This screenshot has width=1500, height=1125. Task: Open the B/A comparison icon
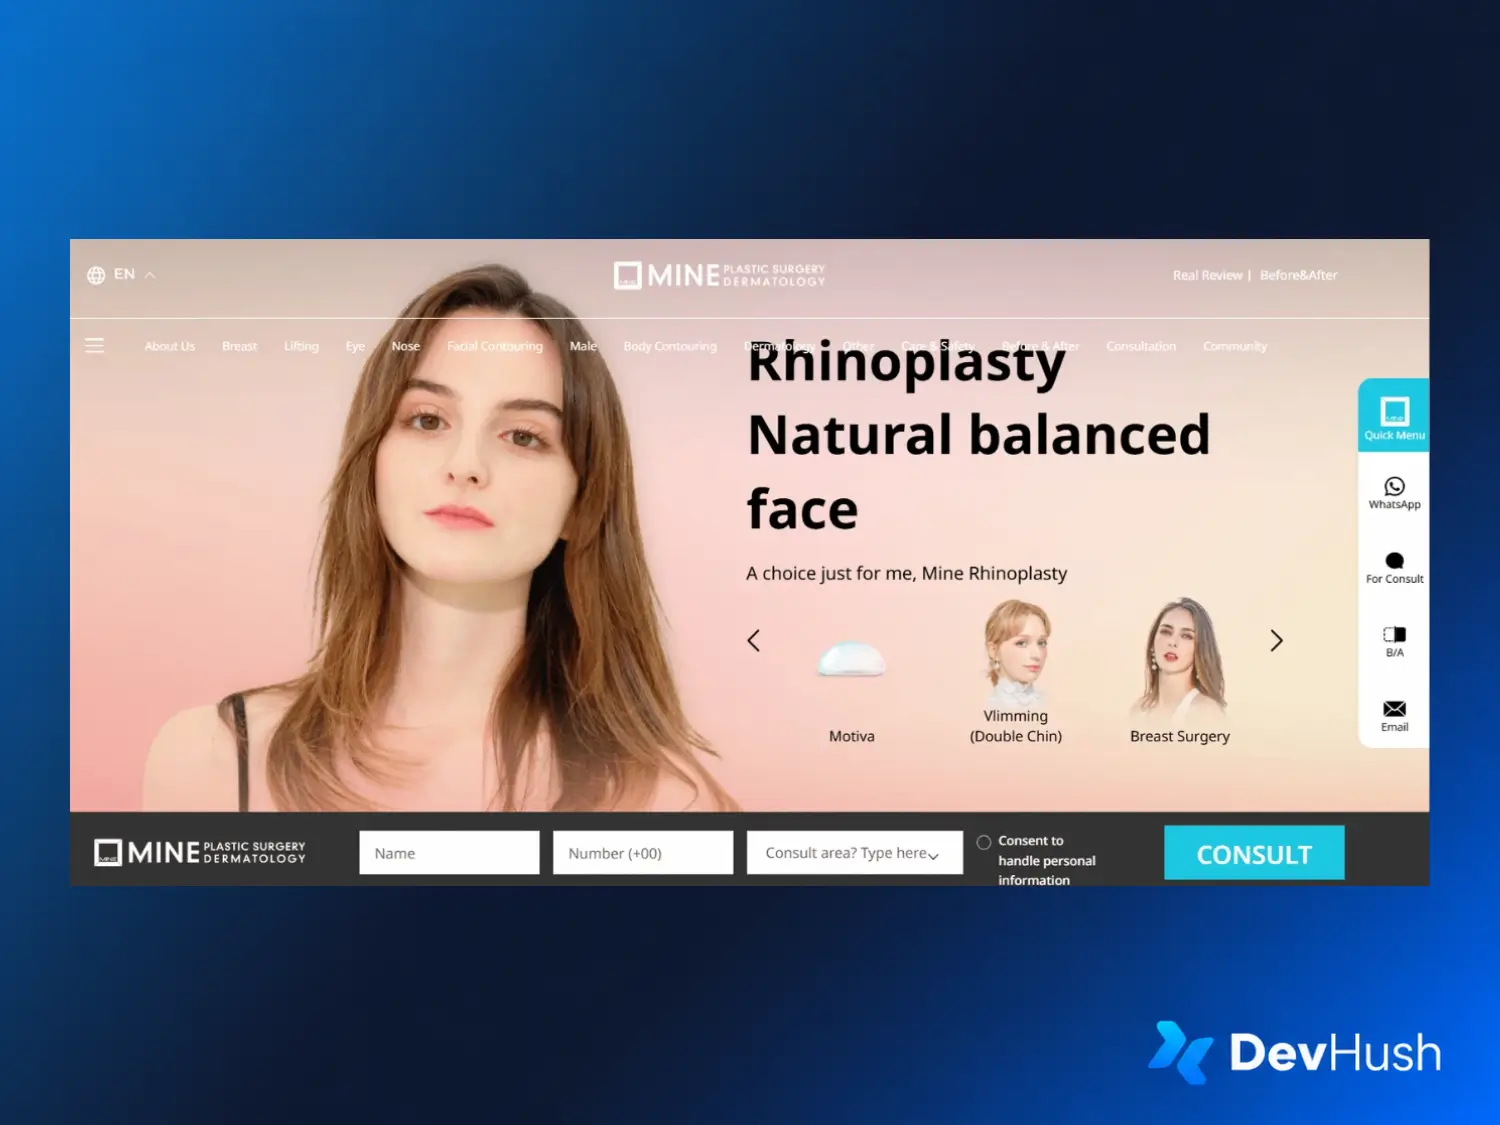[1394, 641]
